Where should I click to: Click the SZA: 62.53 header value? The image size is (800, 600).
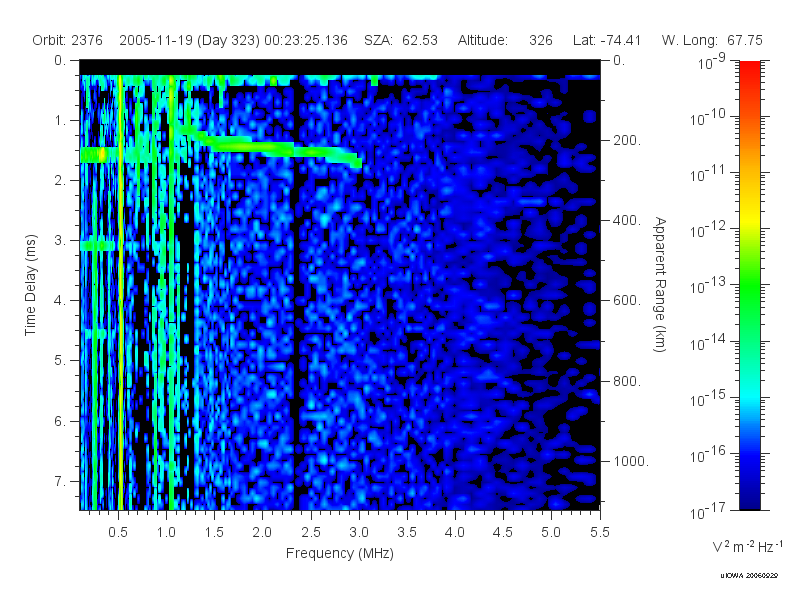point(401,40)
